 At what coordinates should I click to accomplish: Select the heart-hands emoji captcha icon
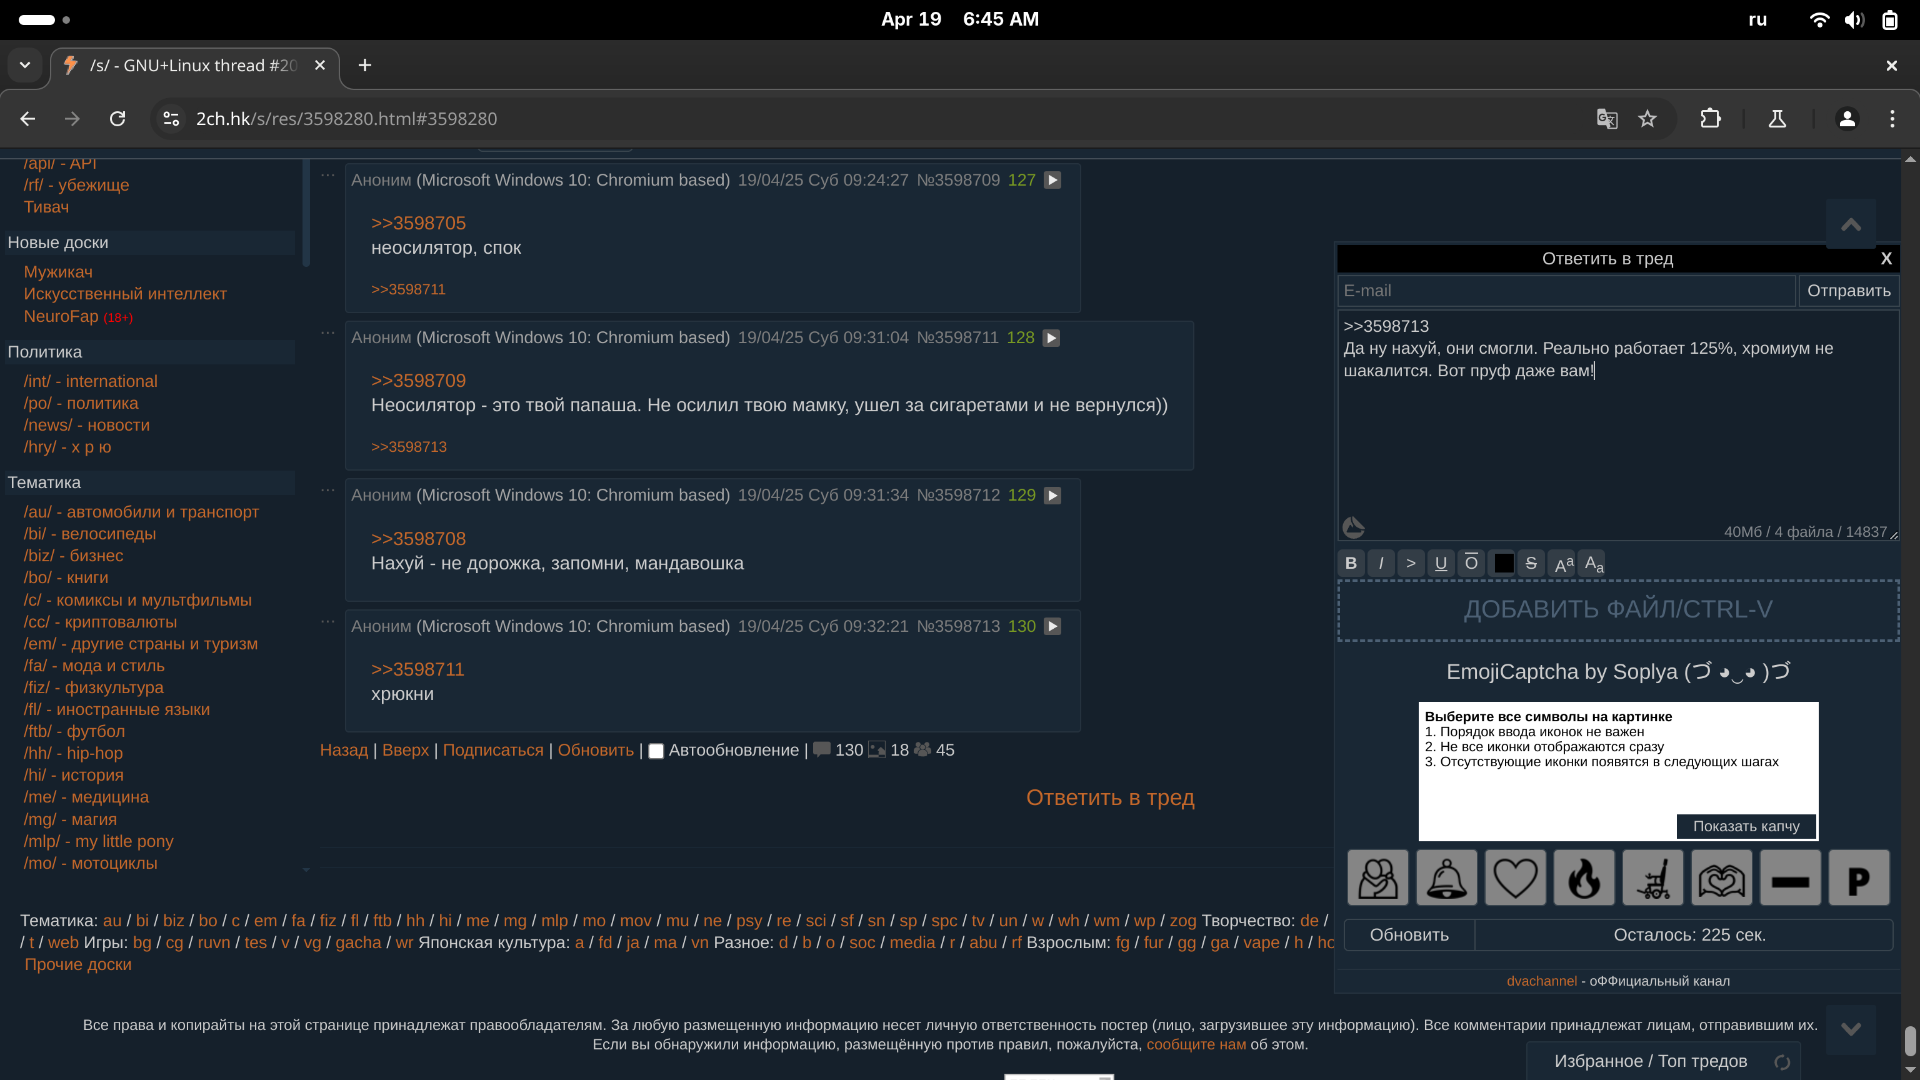tap(1721, 879)
